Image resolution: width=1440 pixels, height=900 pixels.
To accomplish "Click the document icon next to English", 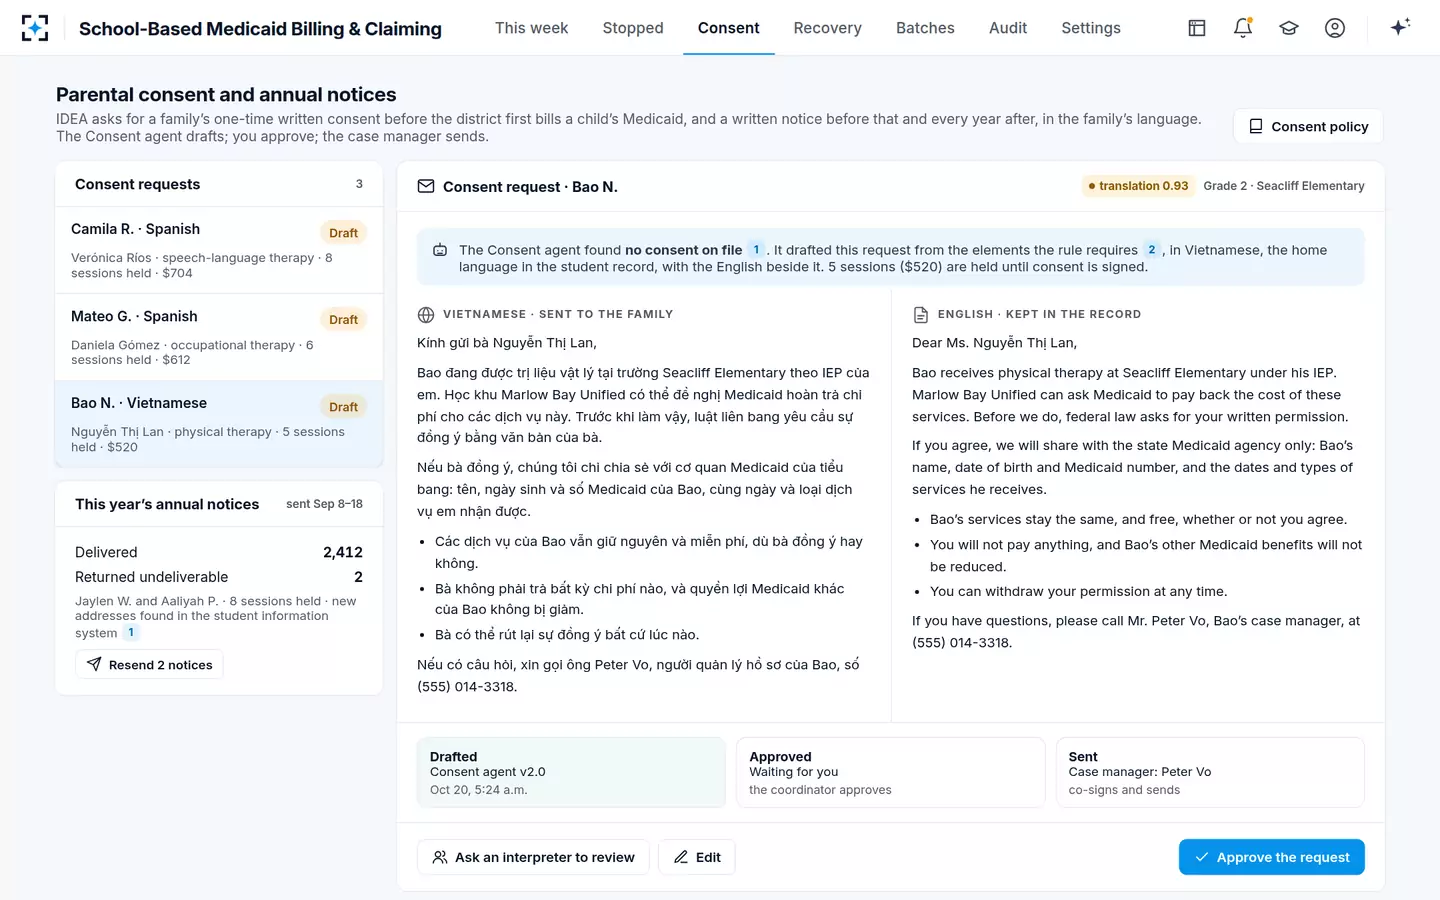I will click(921, 315).
